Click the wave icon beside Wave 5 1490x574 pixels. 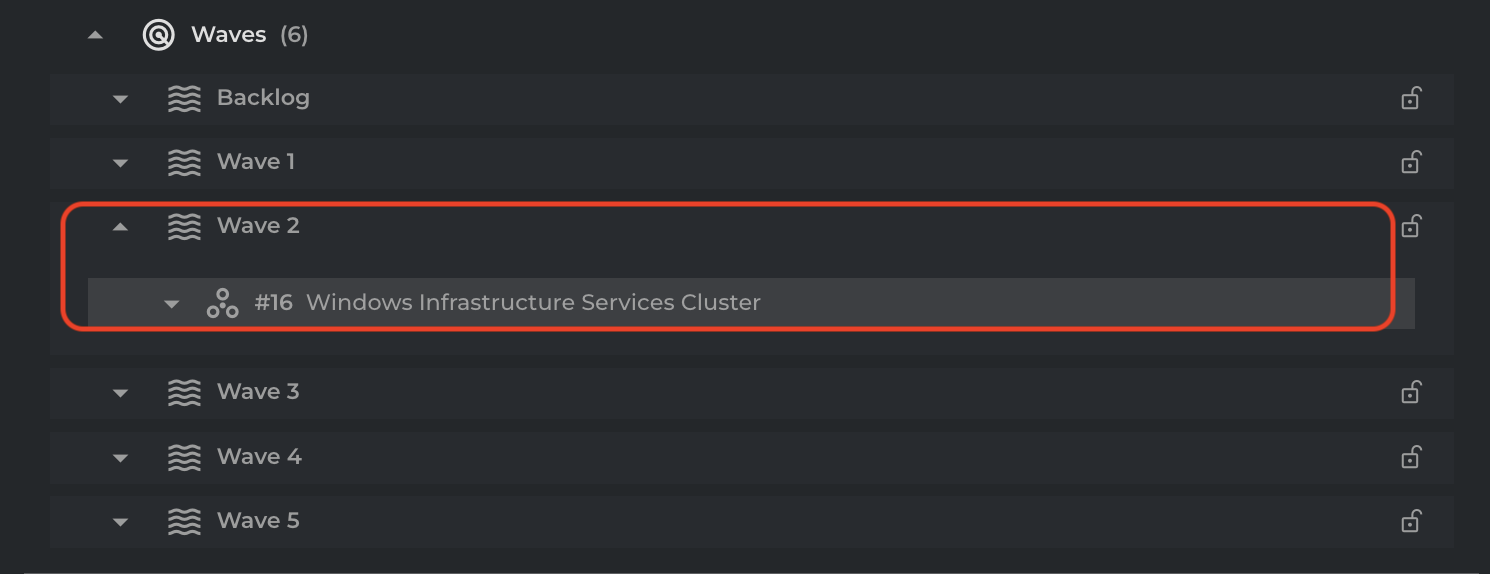[x=184, y=521]
